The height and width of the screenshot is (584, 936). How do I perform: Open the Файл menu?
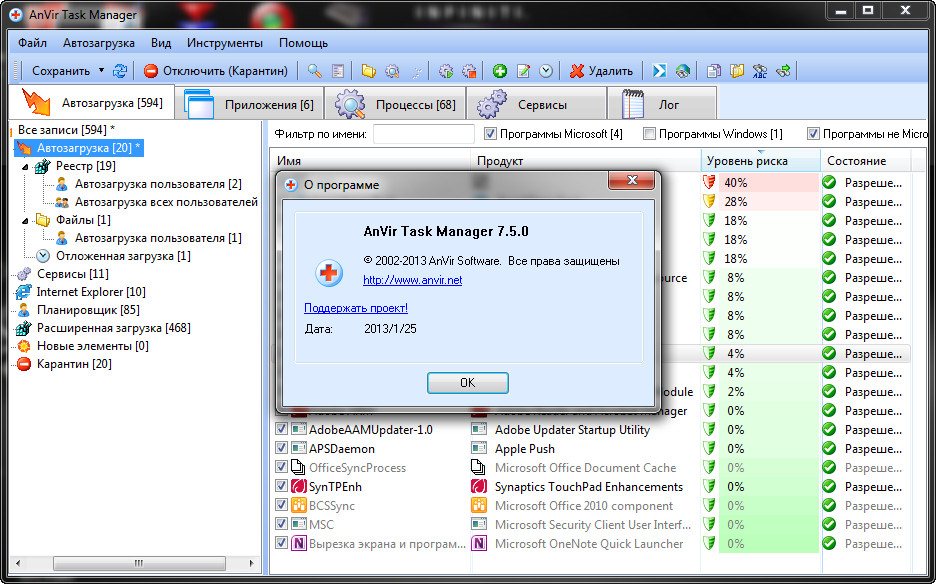tap(32, 43)
